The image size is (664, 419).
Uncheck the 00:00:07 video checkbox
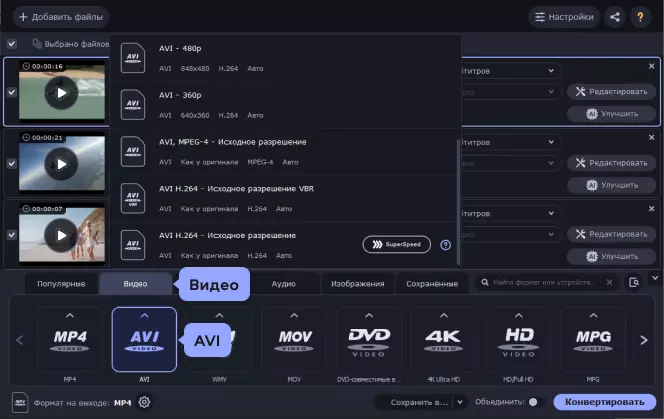click(11, 234)
